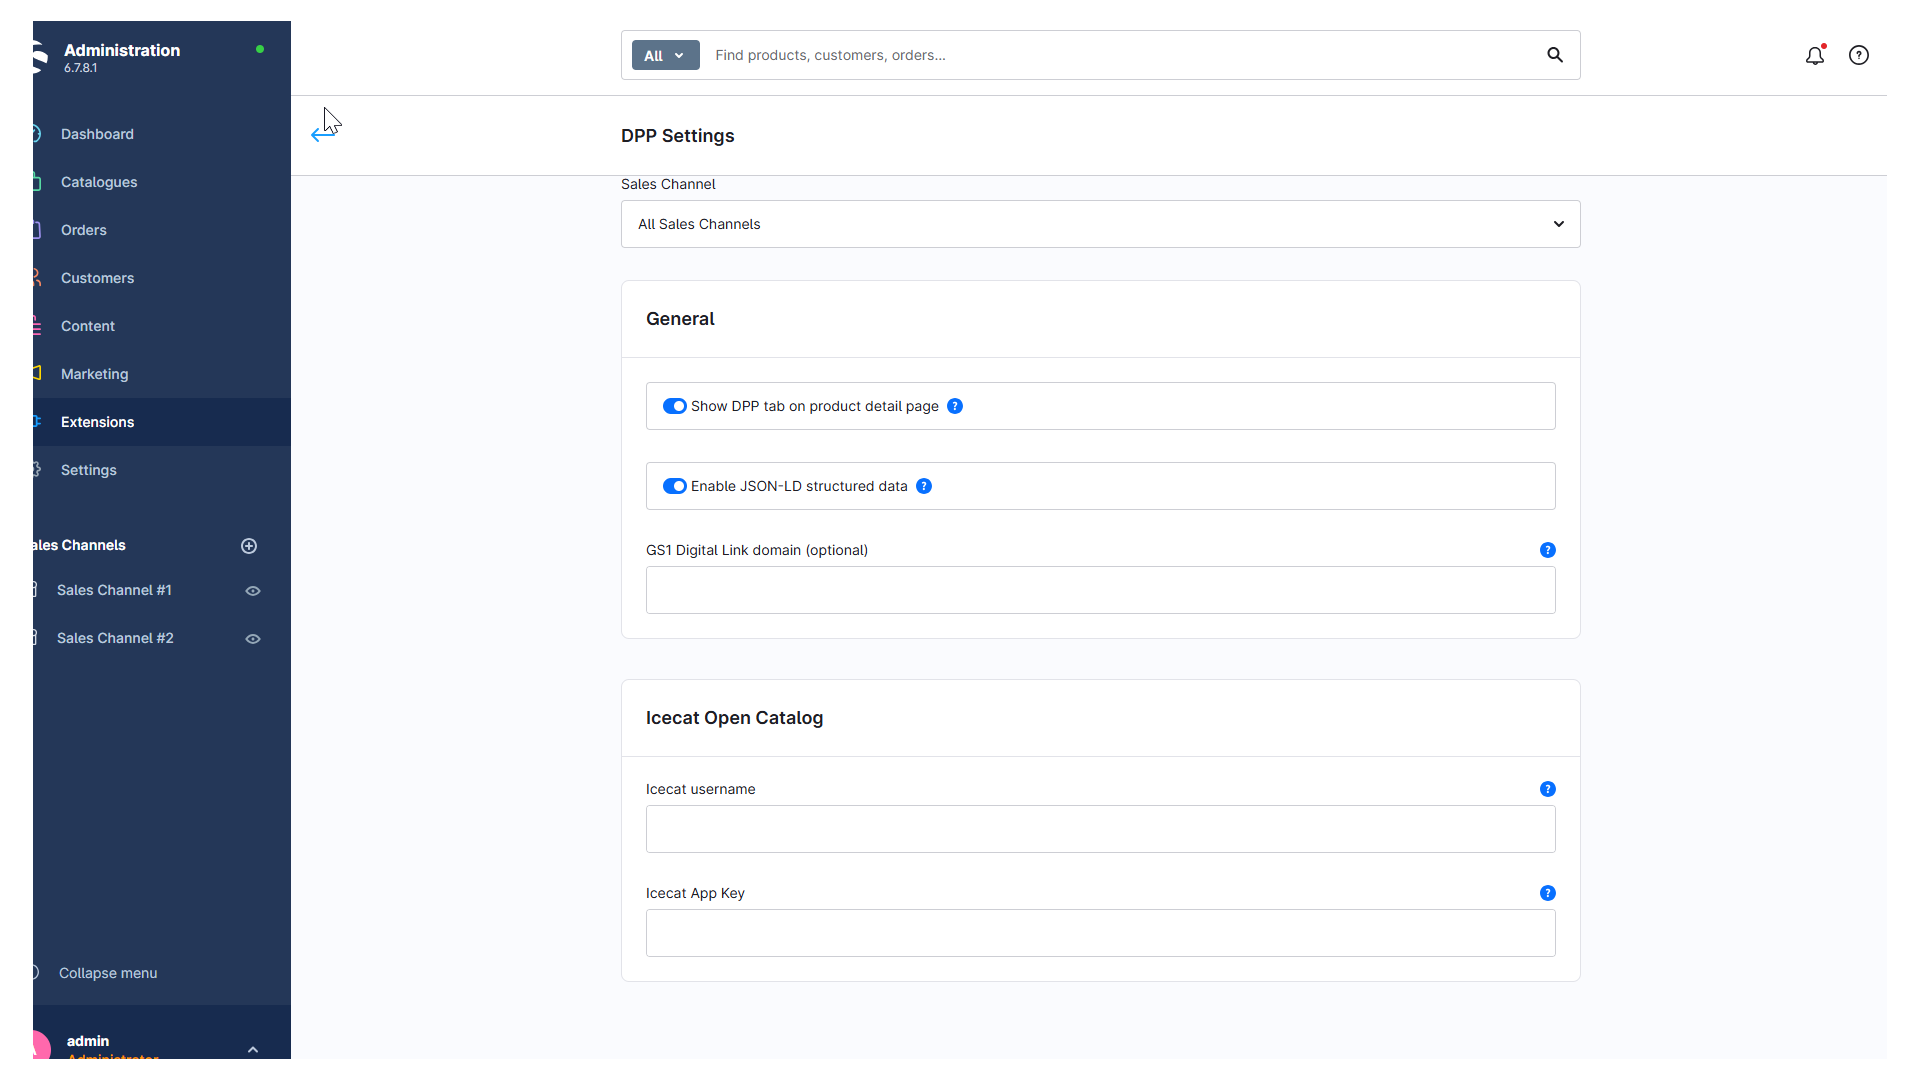Expand the admin user menu chevron

(x=253, y=1049)
